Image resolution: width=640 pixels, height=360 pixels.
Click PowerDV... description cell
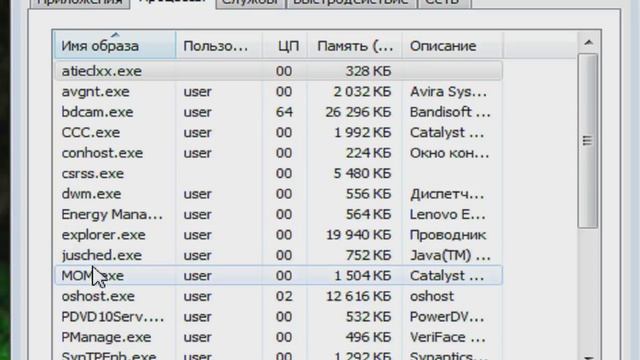[x=447, y=317]
